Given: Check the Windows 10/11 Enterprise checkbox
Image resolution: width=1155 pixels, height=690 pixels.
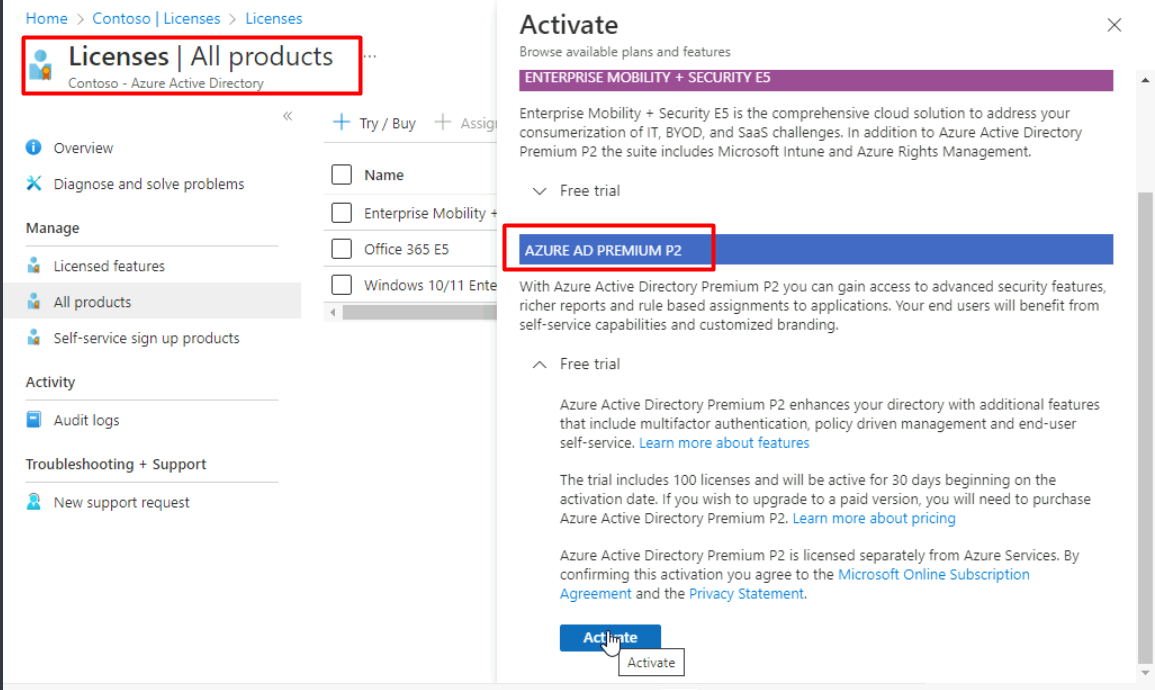Looking at the screenshot, I should click(x=341, y=285).
